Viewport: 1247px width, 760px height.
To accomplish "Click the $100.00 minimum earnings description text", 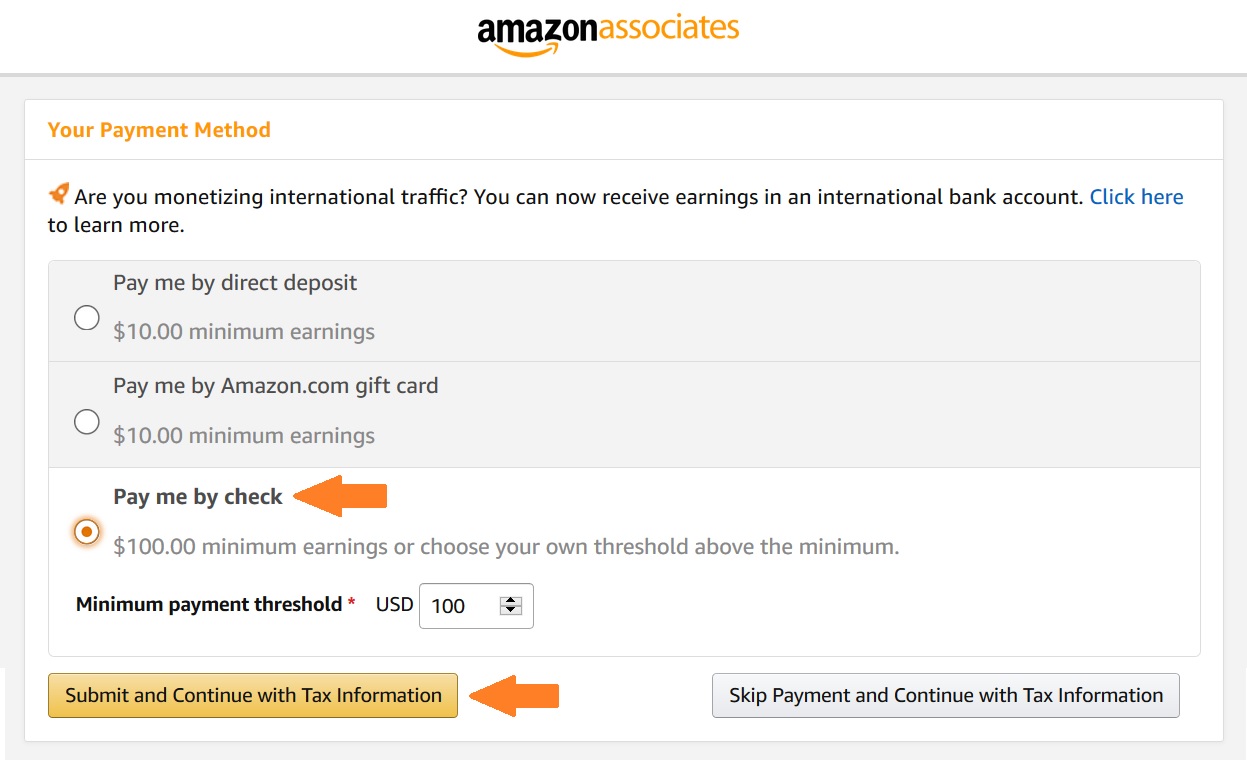I will coord(506,547).
